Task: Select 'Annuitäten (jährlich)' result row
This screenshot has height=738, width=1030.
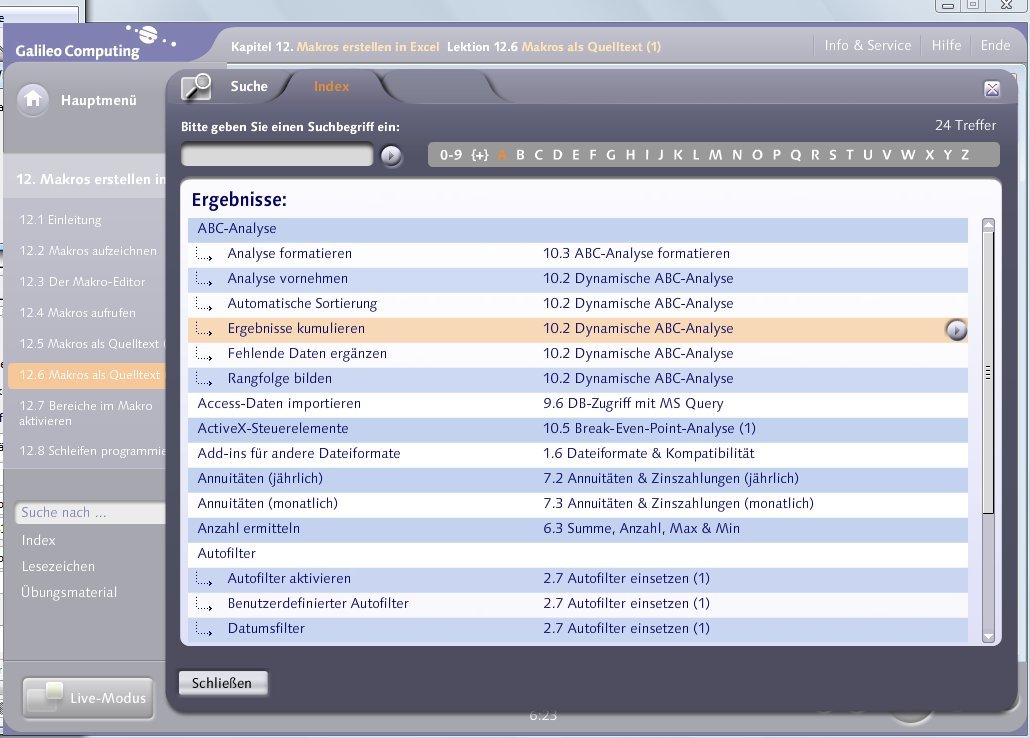Action: pyautogui.click(x=577, y=478)
